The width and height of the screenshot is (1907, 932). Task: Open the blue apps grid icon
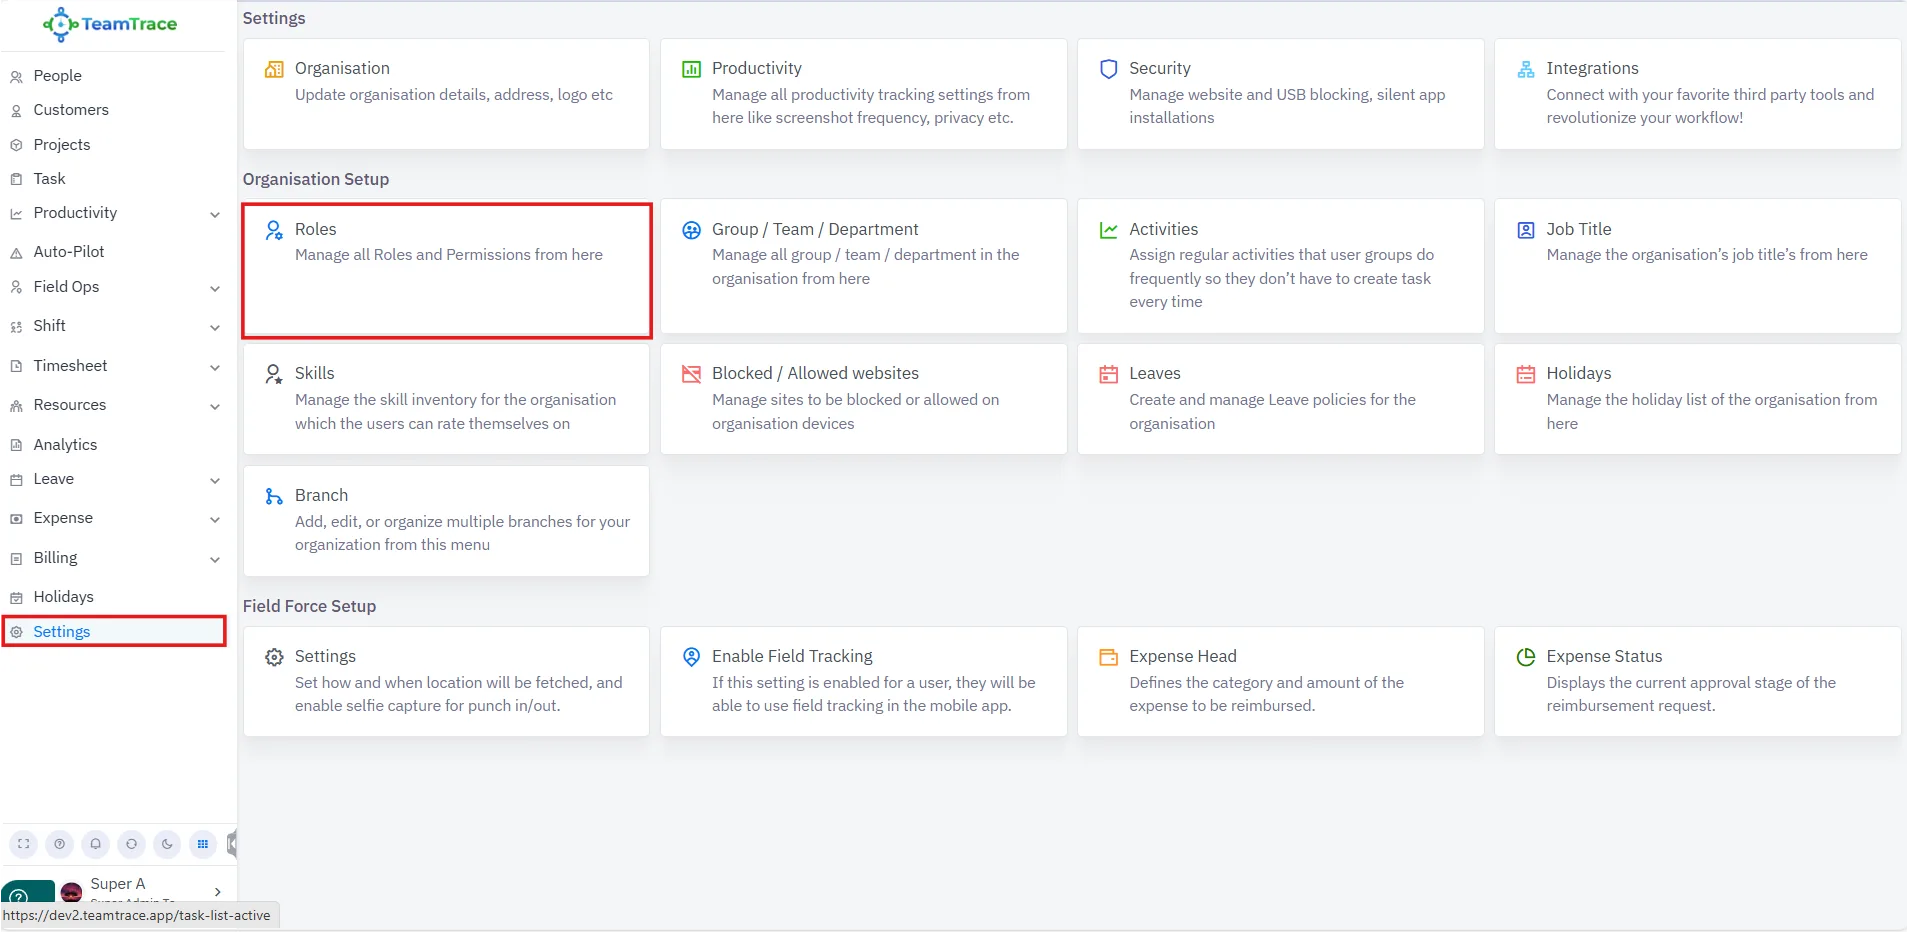[203, 844]
